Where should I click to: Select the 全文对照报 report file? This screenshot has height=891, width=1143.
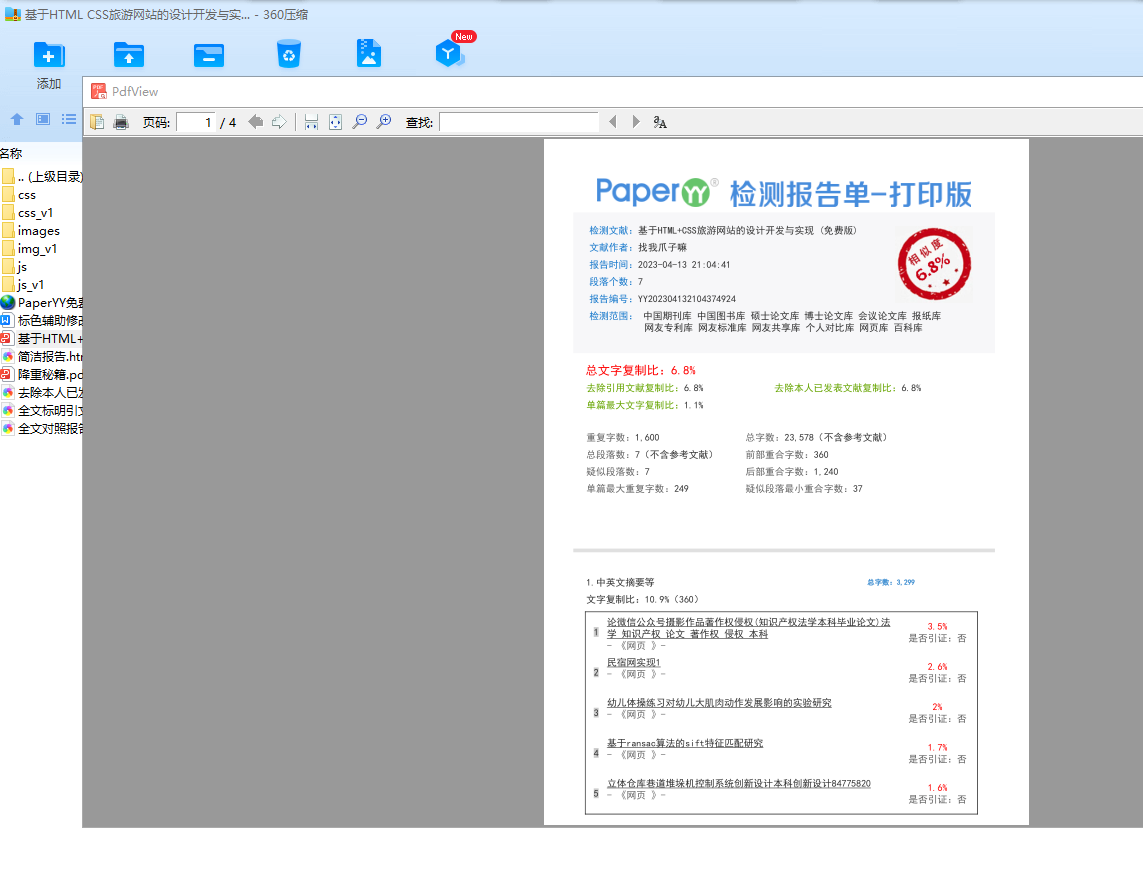click(42, 429)
